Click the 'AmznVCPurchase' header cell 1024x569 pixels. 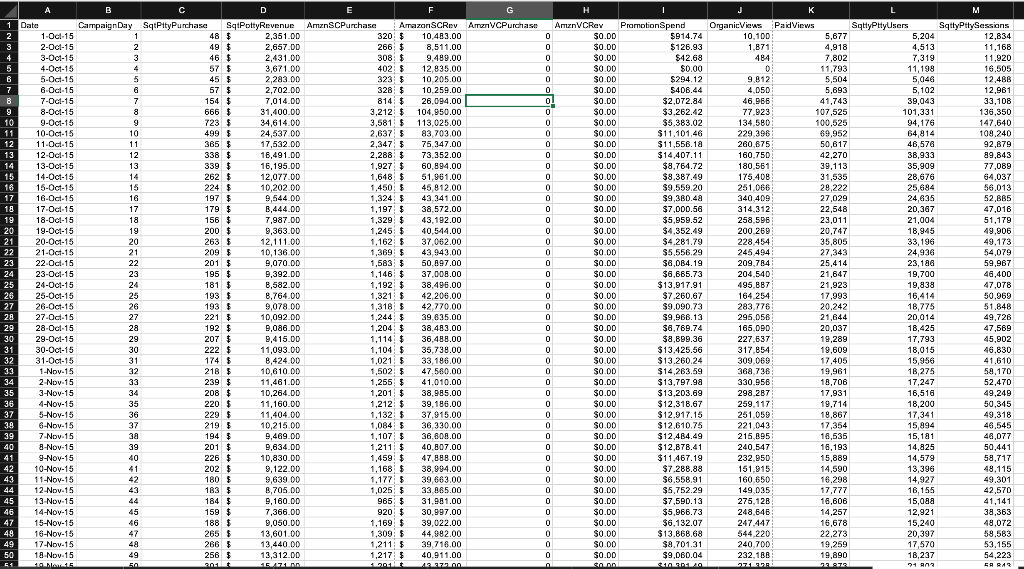pos(509,25)
